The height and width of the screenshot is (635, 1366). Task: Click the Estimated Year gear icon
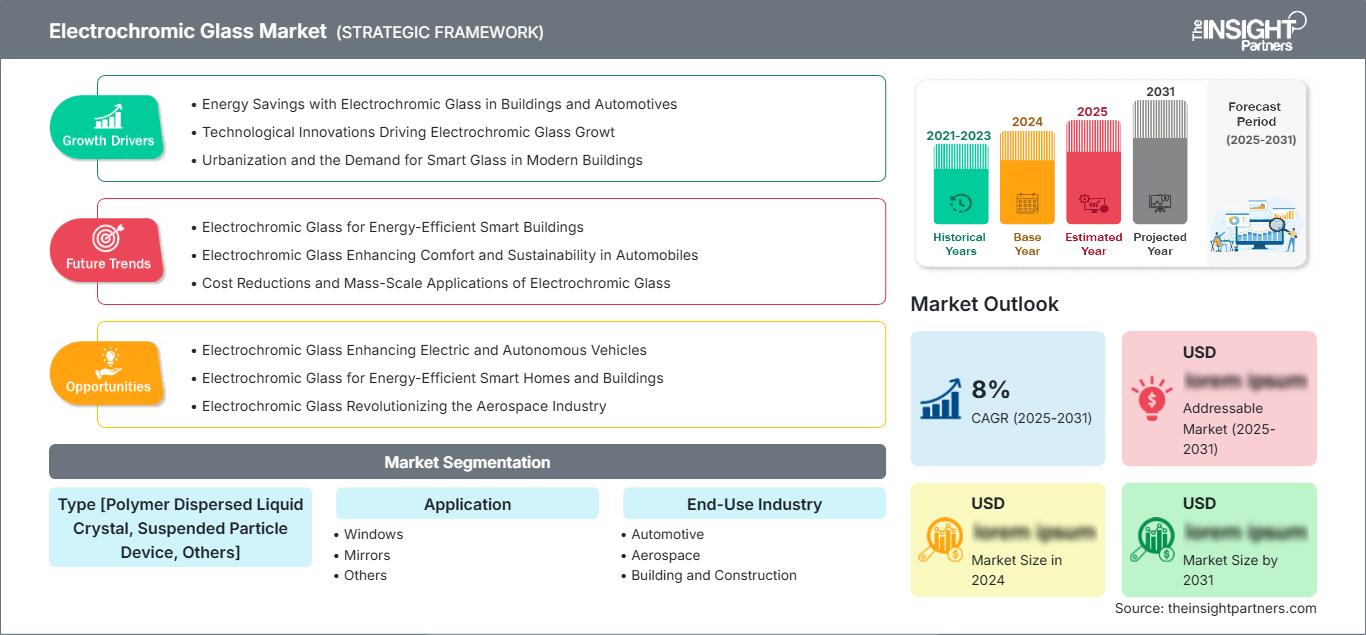coord(1093,203)
